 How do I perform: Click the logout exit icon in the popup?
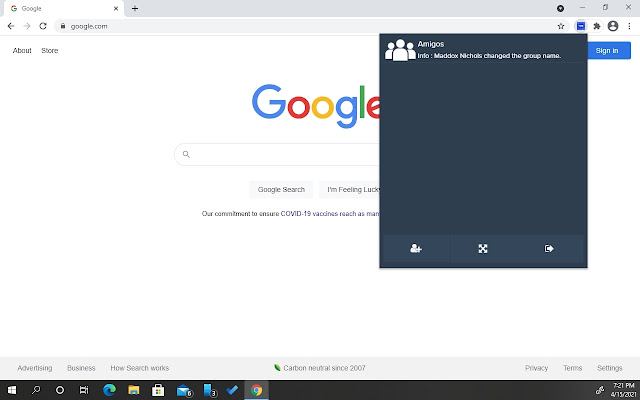click(x=549, y=249)
